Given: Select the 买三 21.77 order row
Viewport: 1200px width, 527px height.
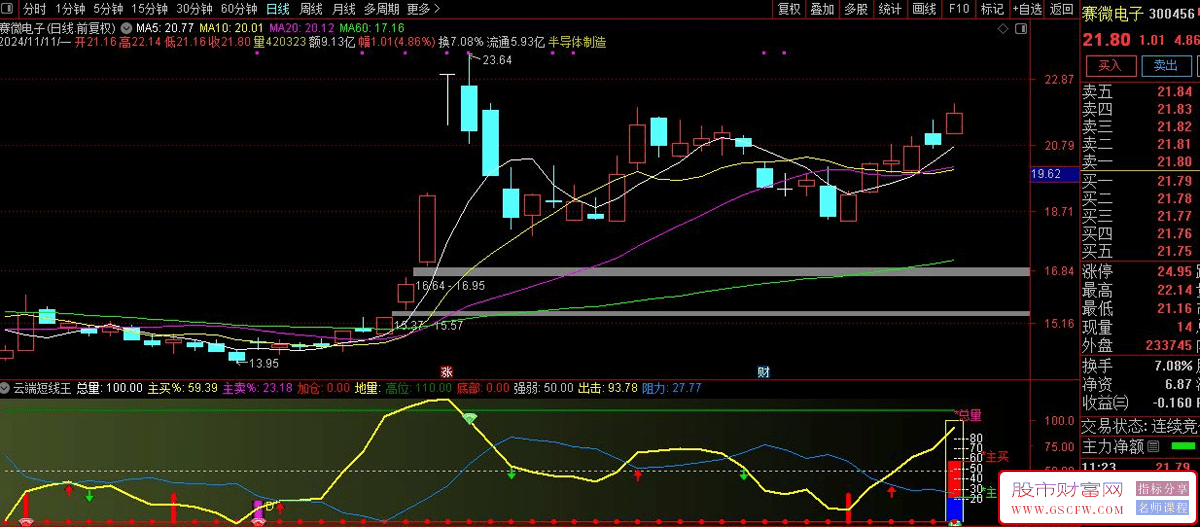Looking at the screenshot, I should 1140,215.
